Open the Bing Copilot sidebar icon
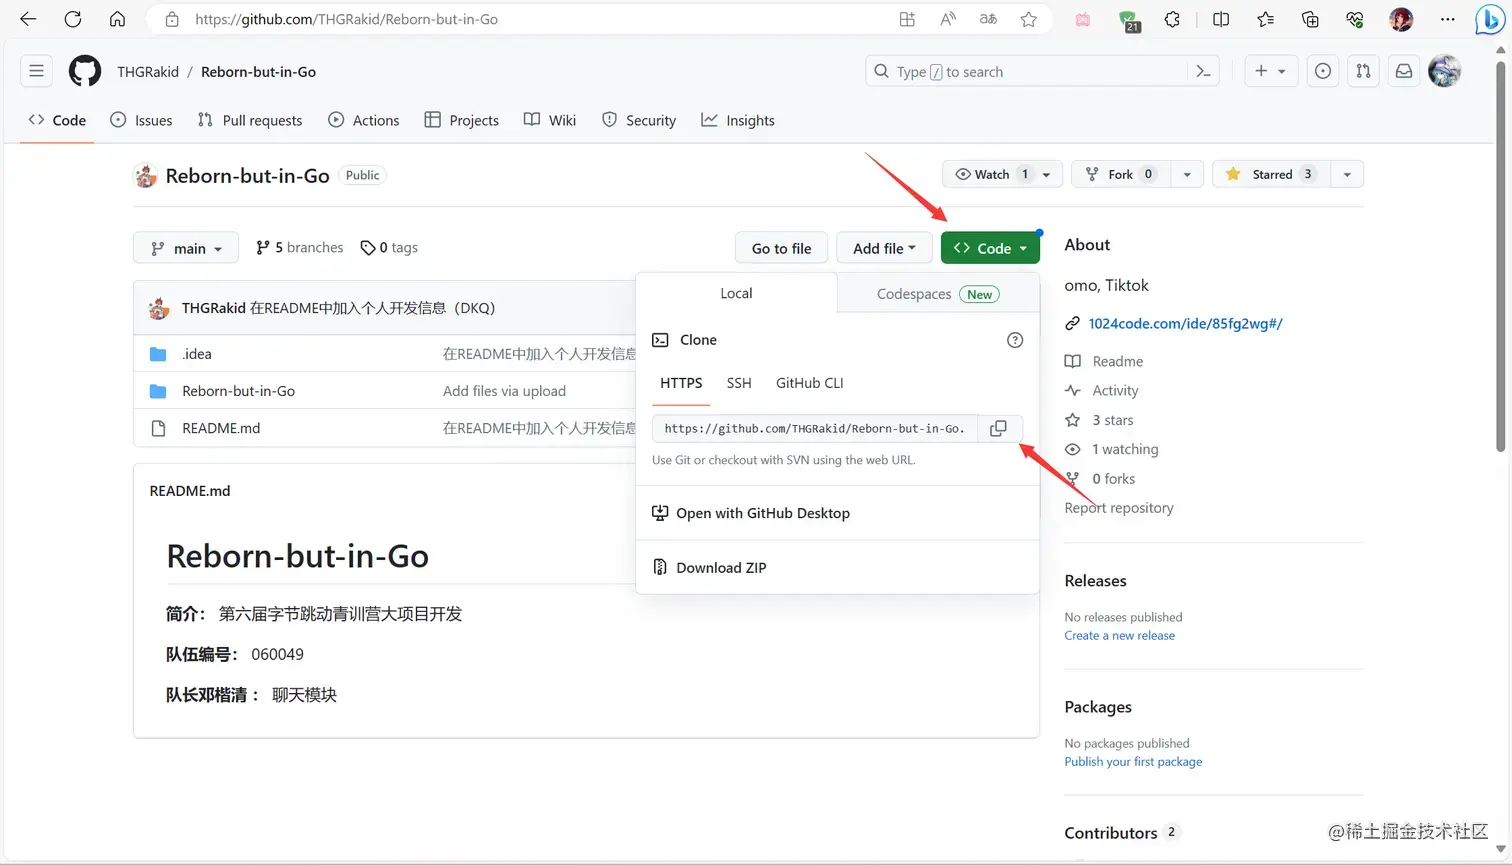The image size is (1512, 865). (x=1489, y=19)
